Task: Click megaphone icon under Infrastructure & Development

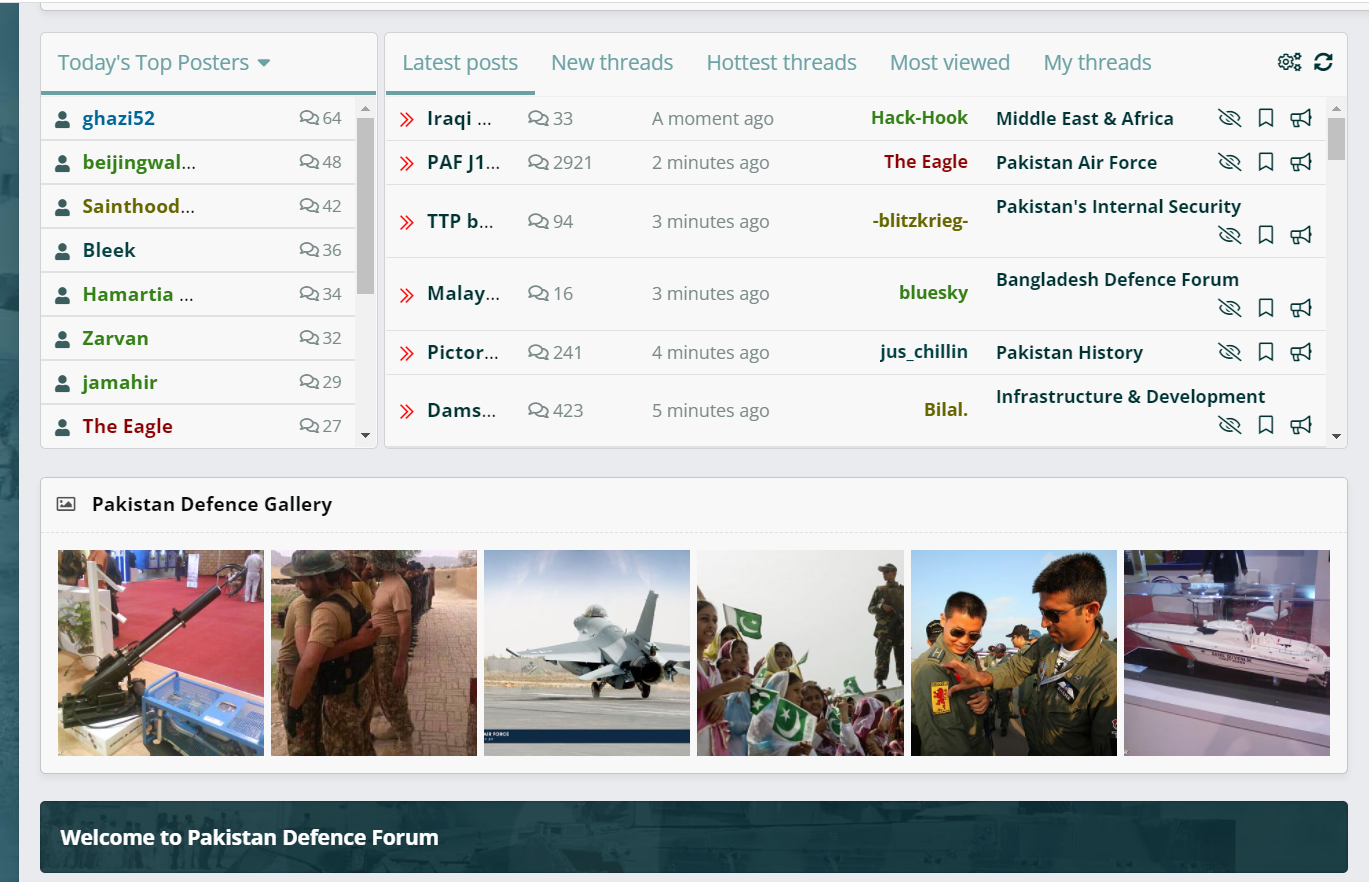Action: point(1300,425)
